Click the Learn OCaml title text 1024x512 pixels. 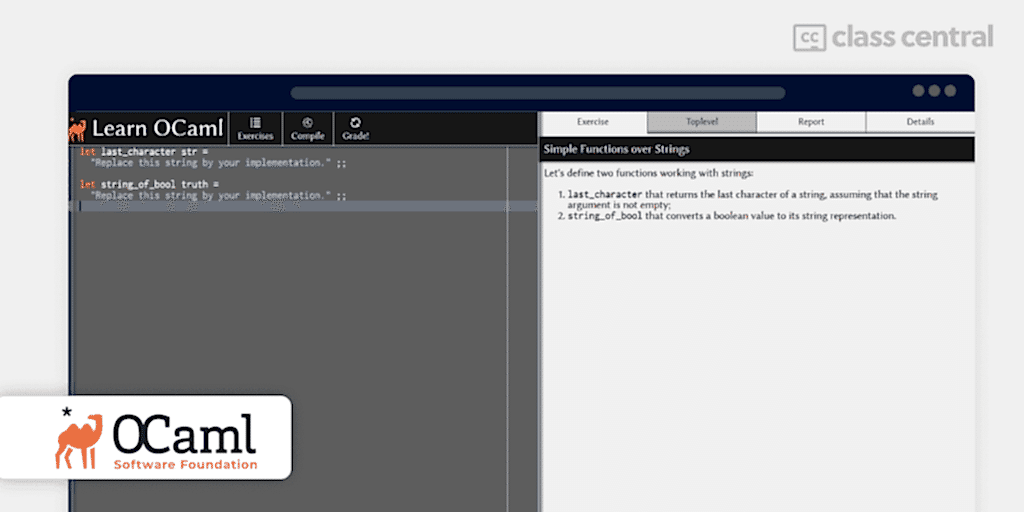(157, 129)
